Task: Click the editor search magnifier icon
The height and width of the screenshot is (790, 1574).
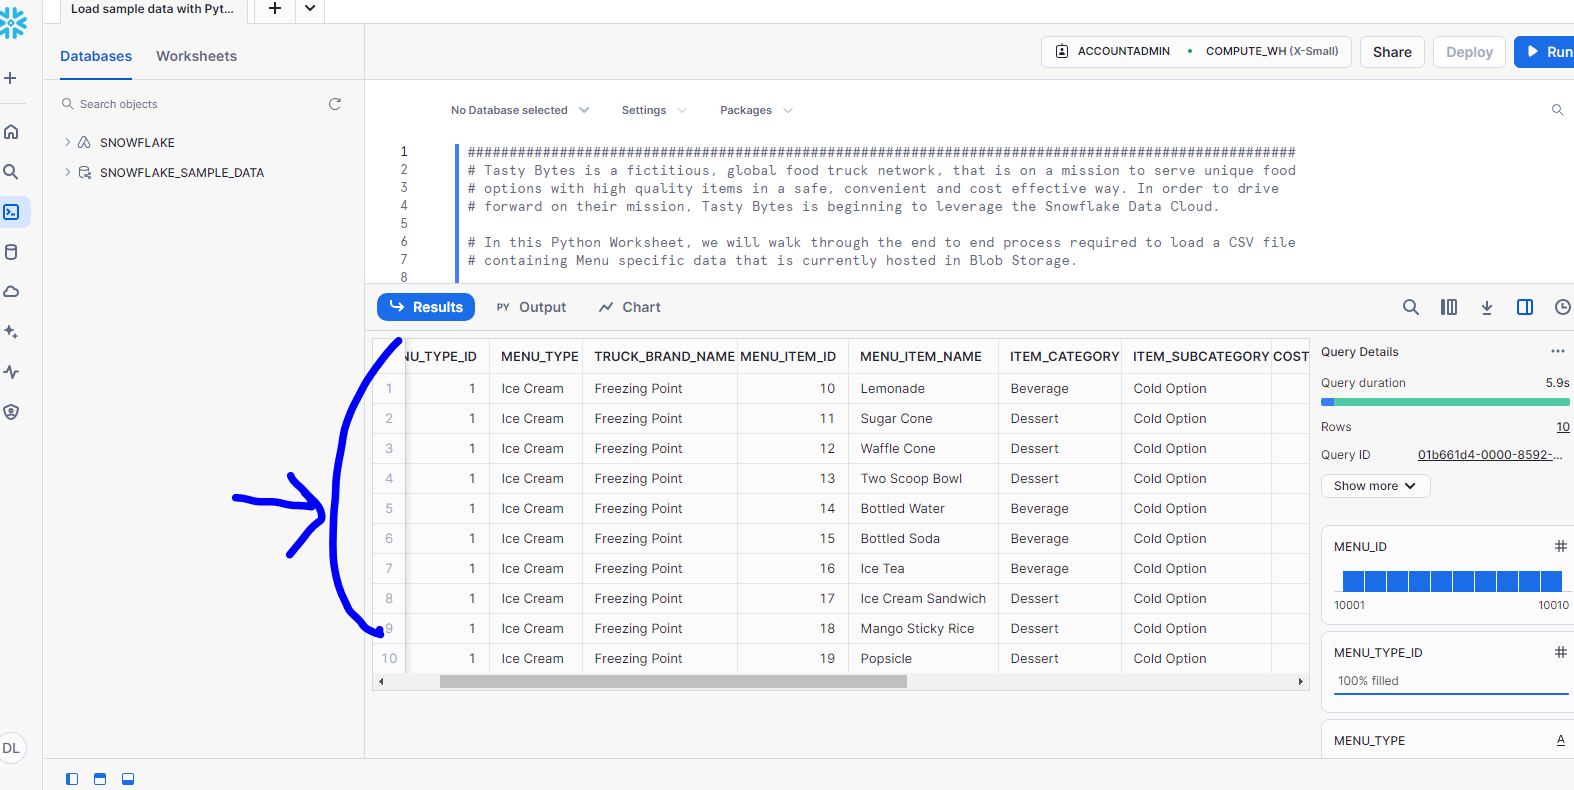Action: coord(1557,110)
